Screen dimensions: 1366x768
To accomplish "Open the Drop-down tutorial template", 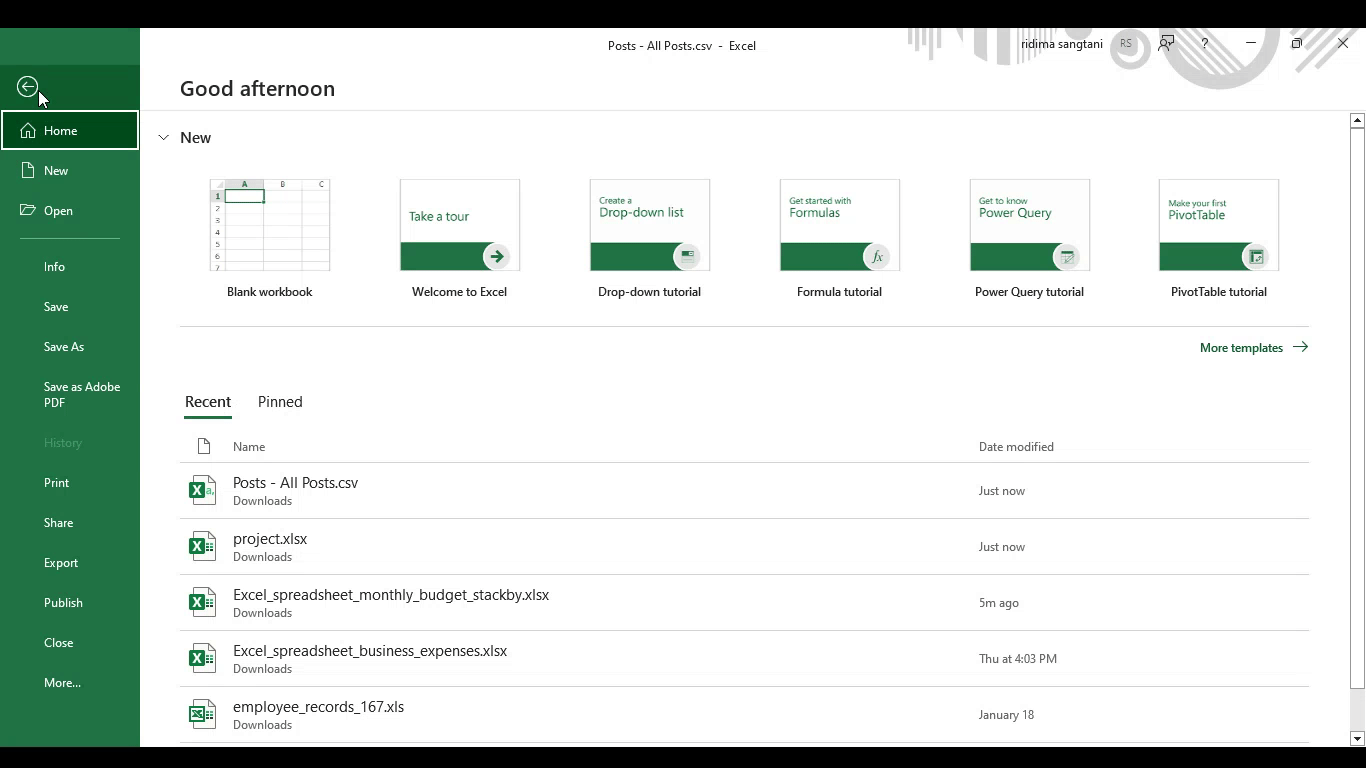I will point(650,239).
